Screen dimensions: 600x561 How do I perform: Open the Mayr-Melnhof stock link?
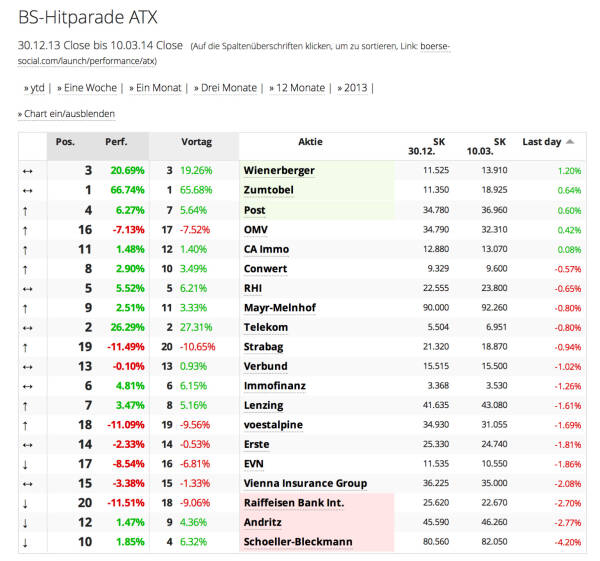(x=280, y=308)
